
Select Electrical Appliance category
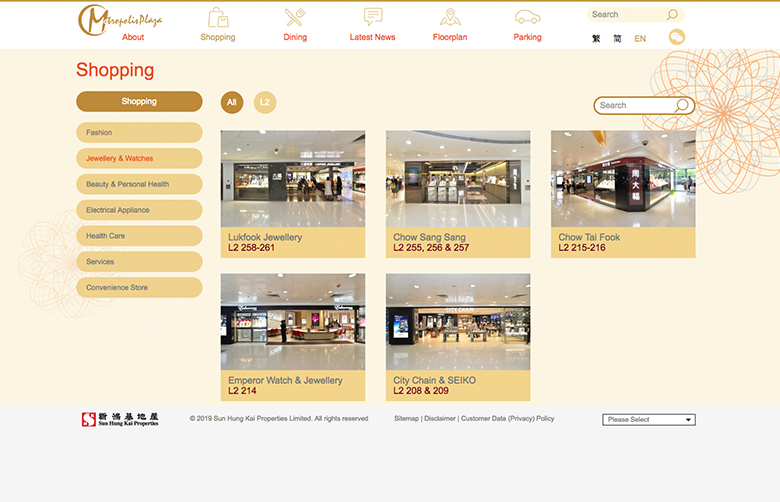pos(139,210)
